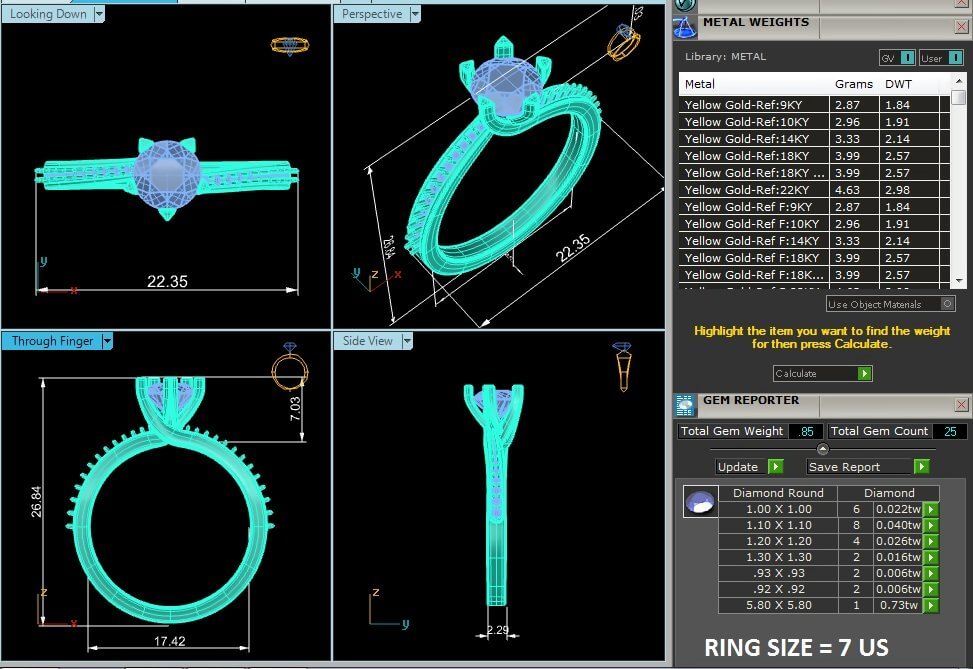Viewport: 973px width, 669px height.
Task: Click the Gem Reporter panel icon
Action: click(685, 404)
